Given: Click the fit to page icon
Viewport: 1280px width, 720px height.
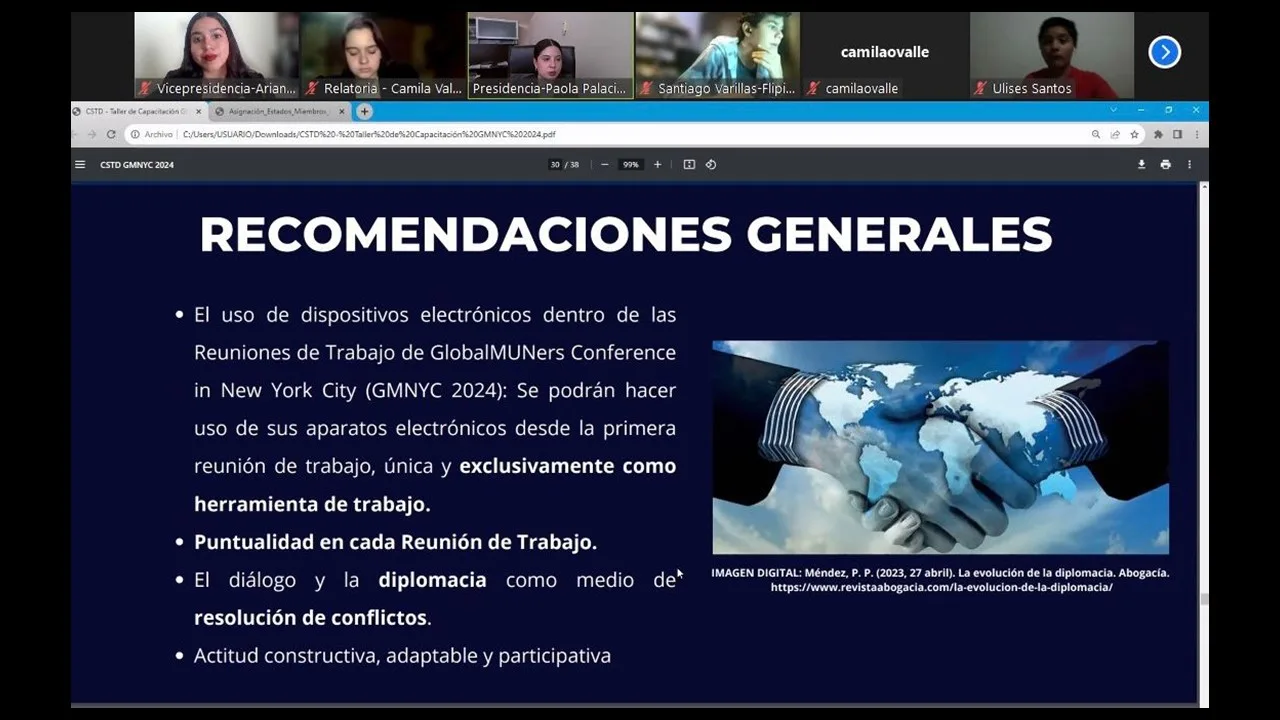Looking at the screenshot, I should 689,165.
